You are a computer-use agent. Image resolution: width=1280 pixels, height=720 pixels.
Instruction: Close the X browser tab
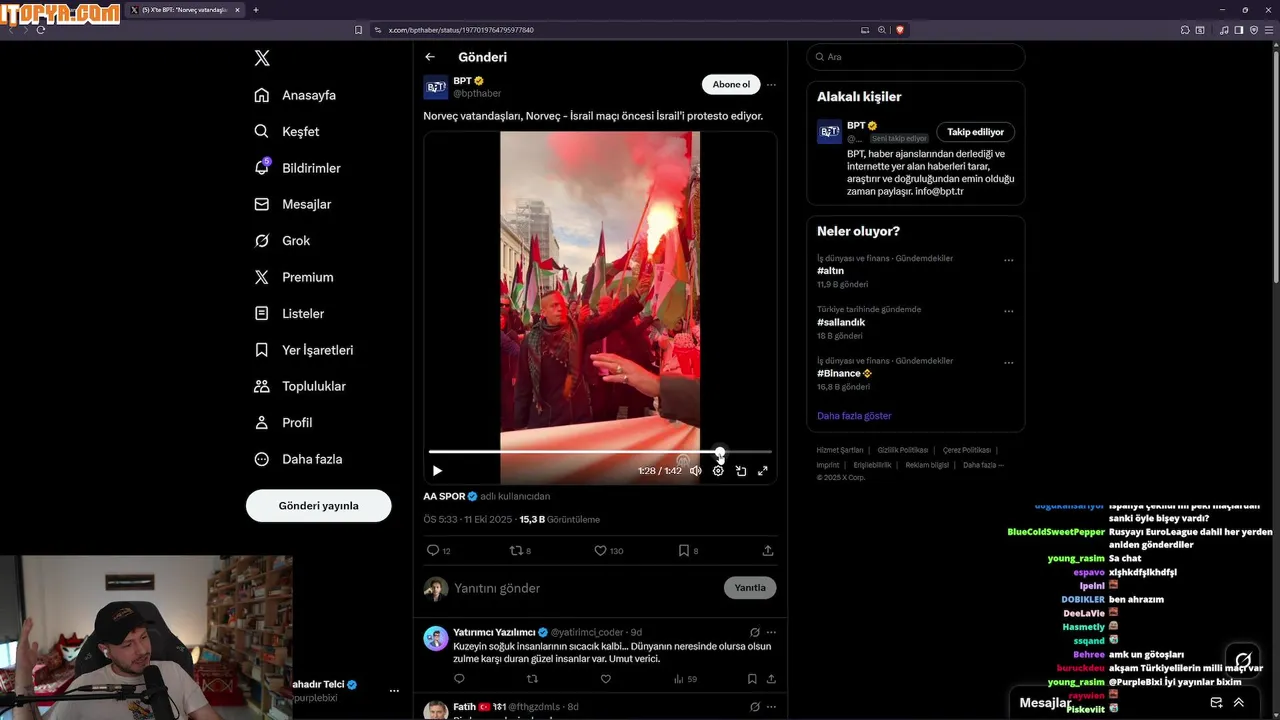click(237, 10)
